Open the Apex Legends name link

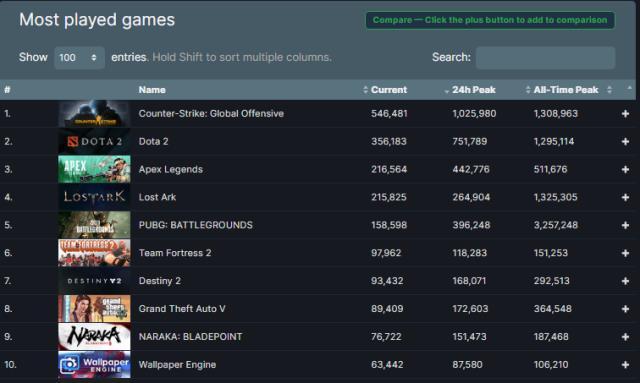[171, 169]
